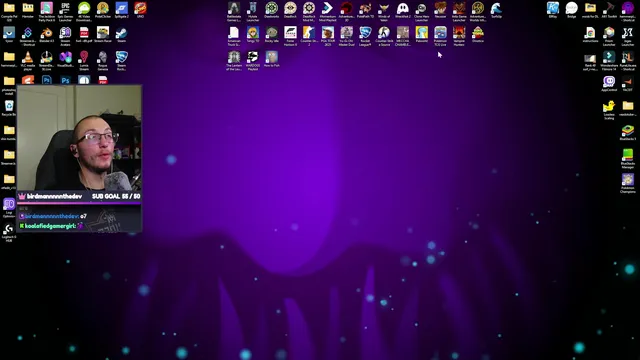The width and height of the screenshot is (640, 360).
Task: Select the Logitech G HUB icon
Action: coord(9,229)
